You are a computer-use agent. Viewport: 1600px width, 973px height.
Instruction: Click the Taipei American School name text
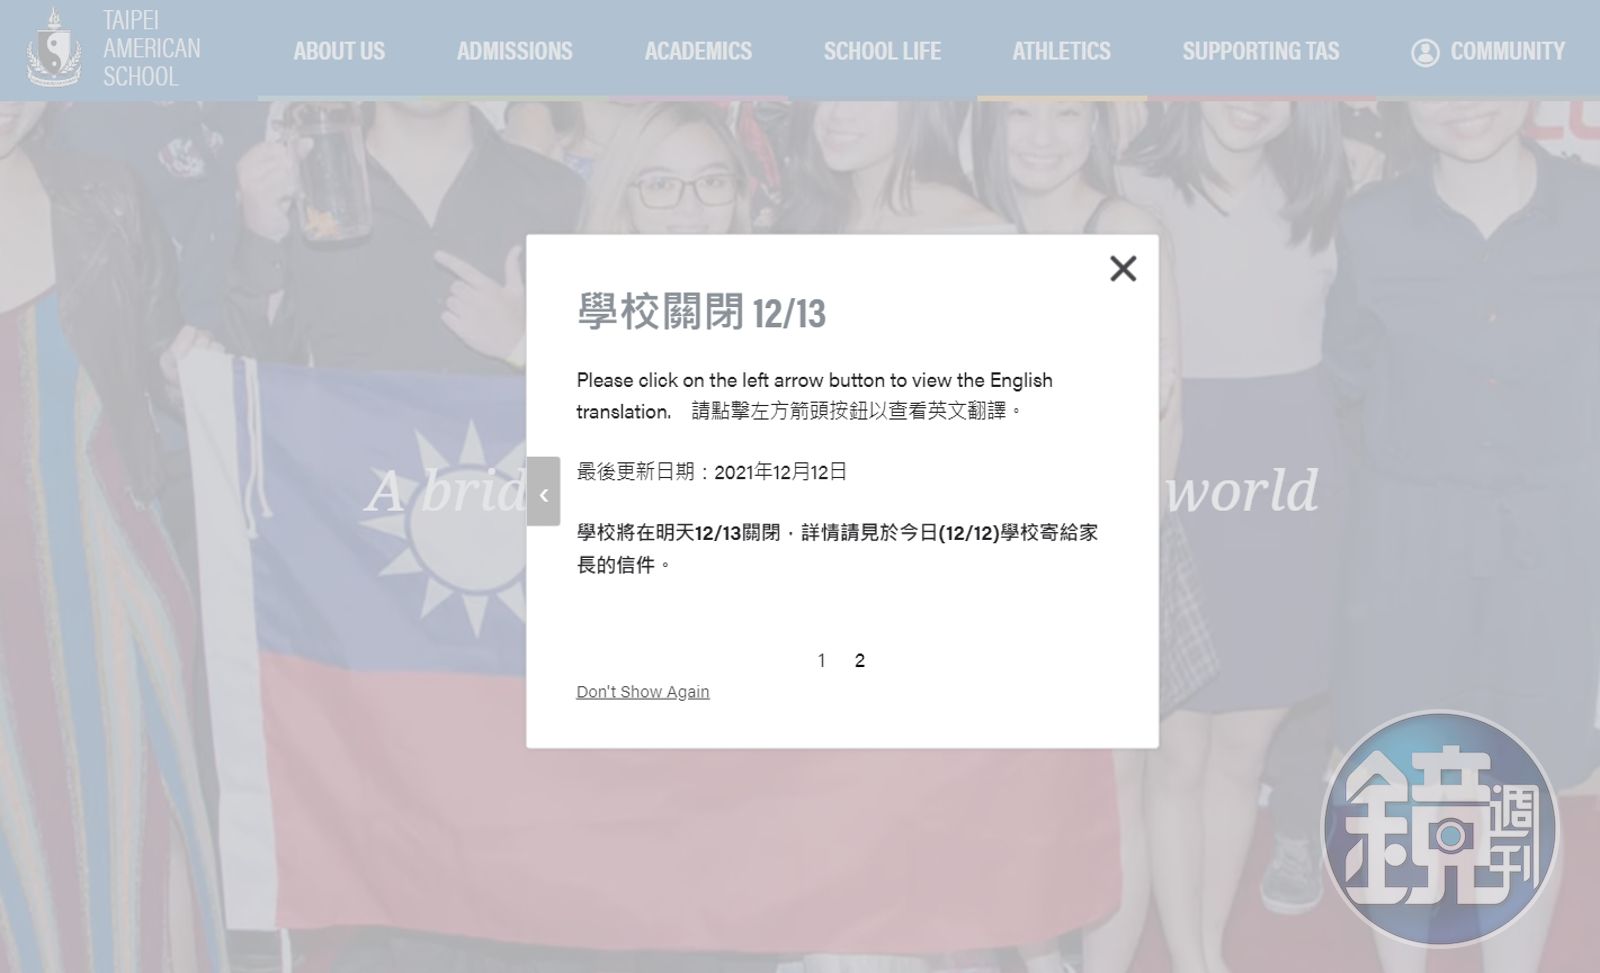click(151, 48)
